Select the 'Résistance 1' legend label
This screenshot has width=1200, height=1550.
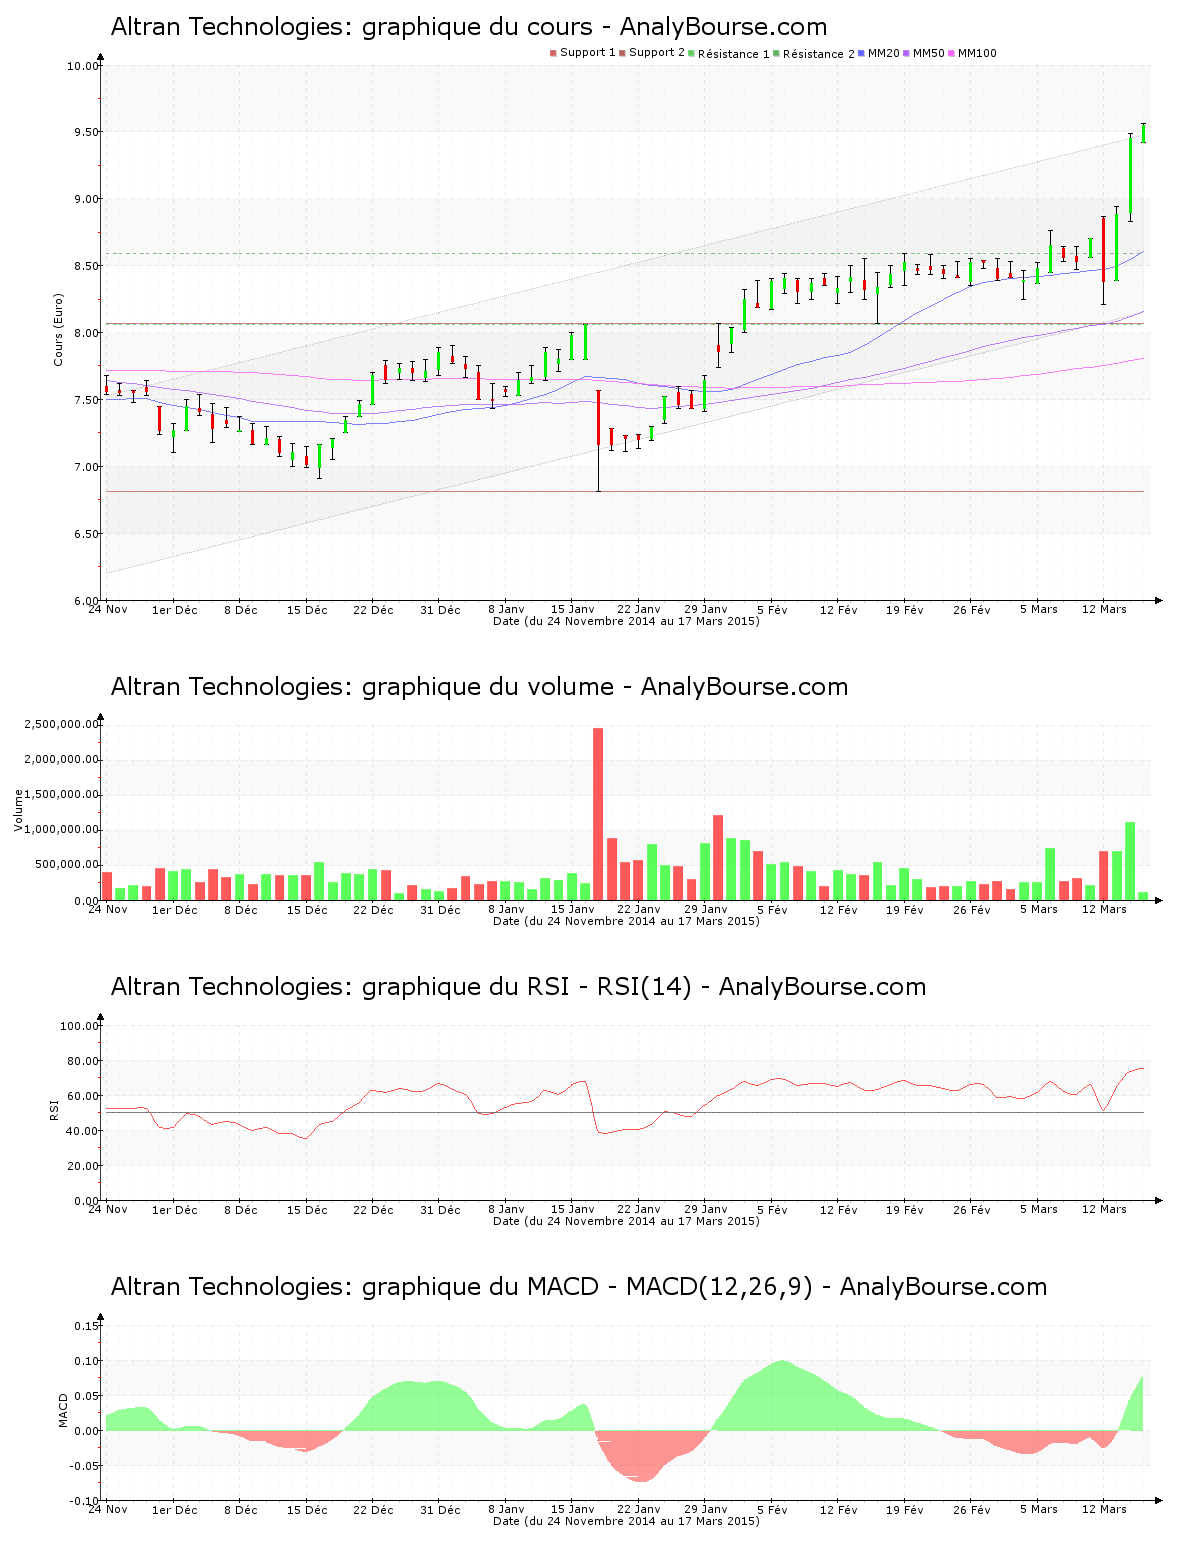point(734,54)
